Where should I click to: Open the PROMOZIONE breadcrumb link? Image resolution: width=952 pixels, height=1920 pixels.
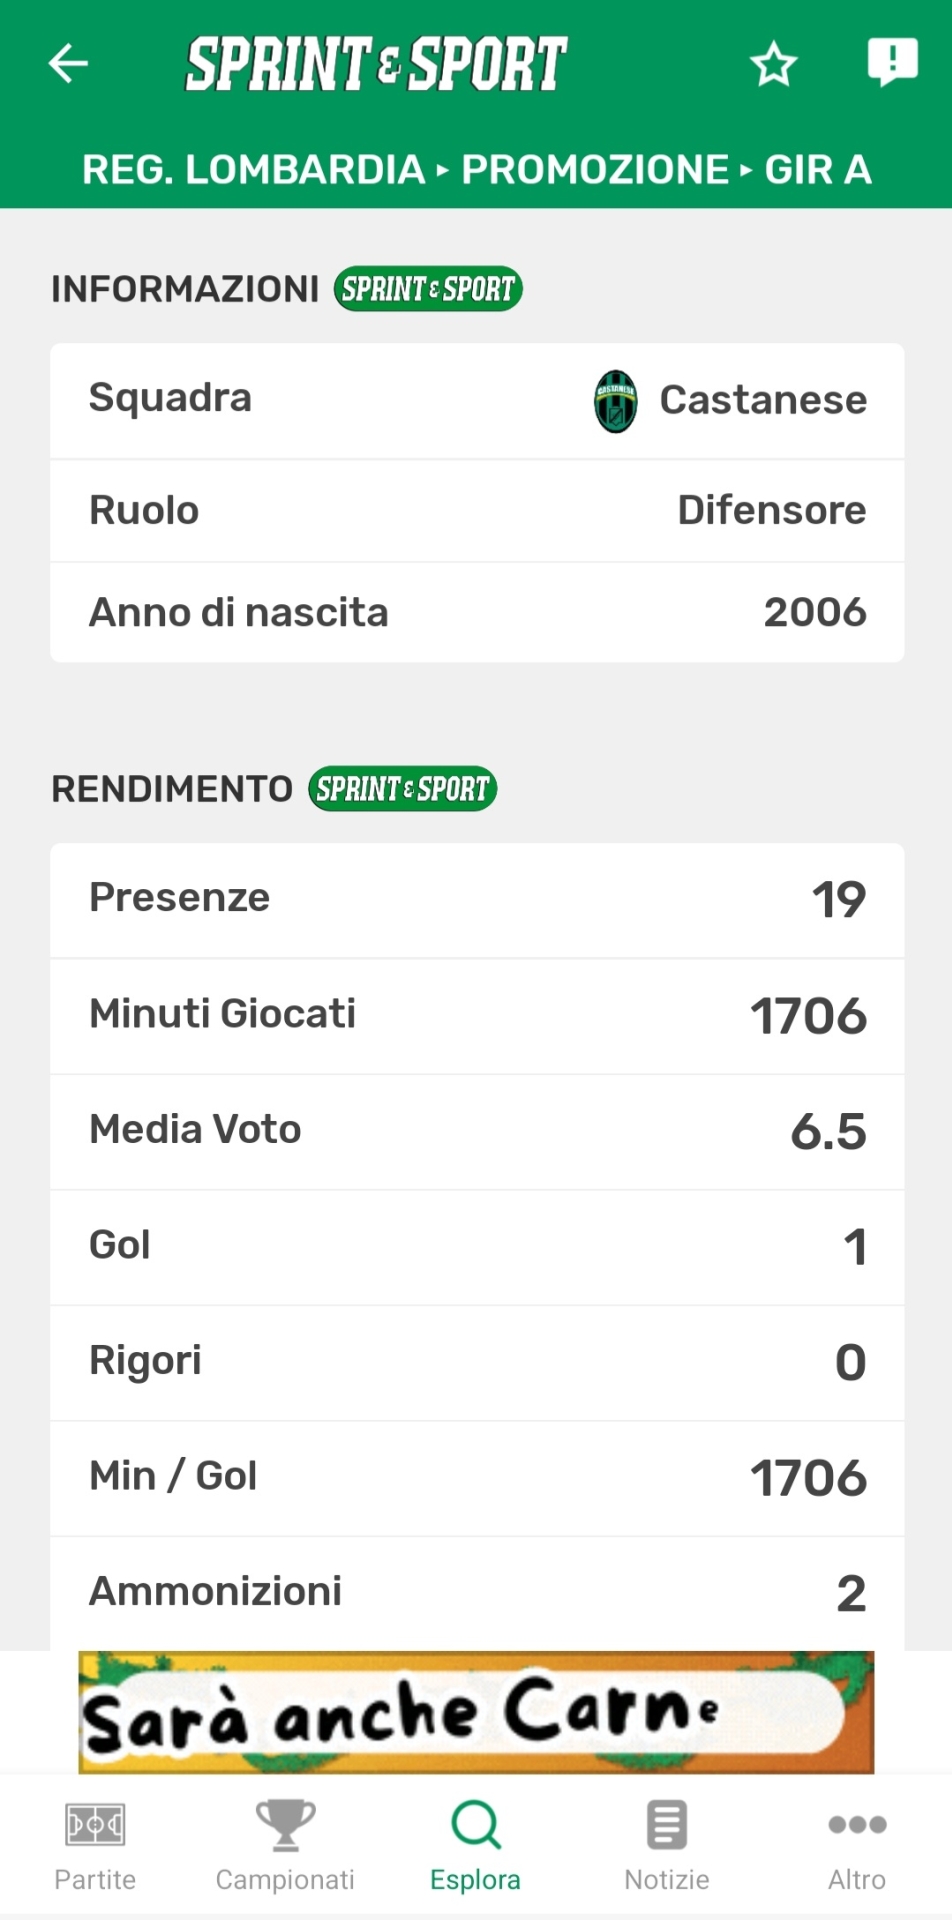pos(595,170)
